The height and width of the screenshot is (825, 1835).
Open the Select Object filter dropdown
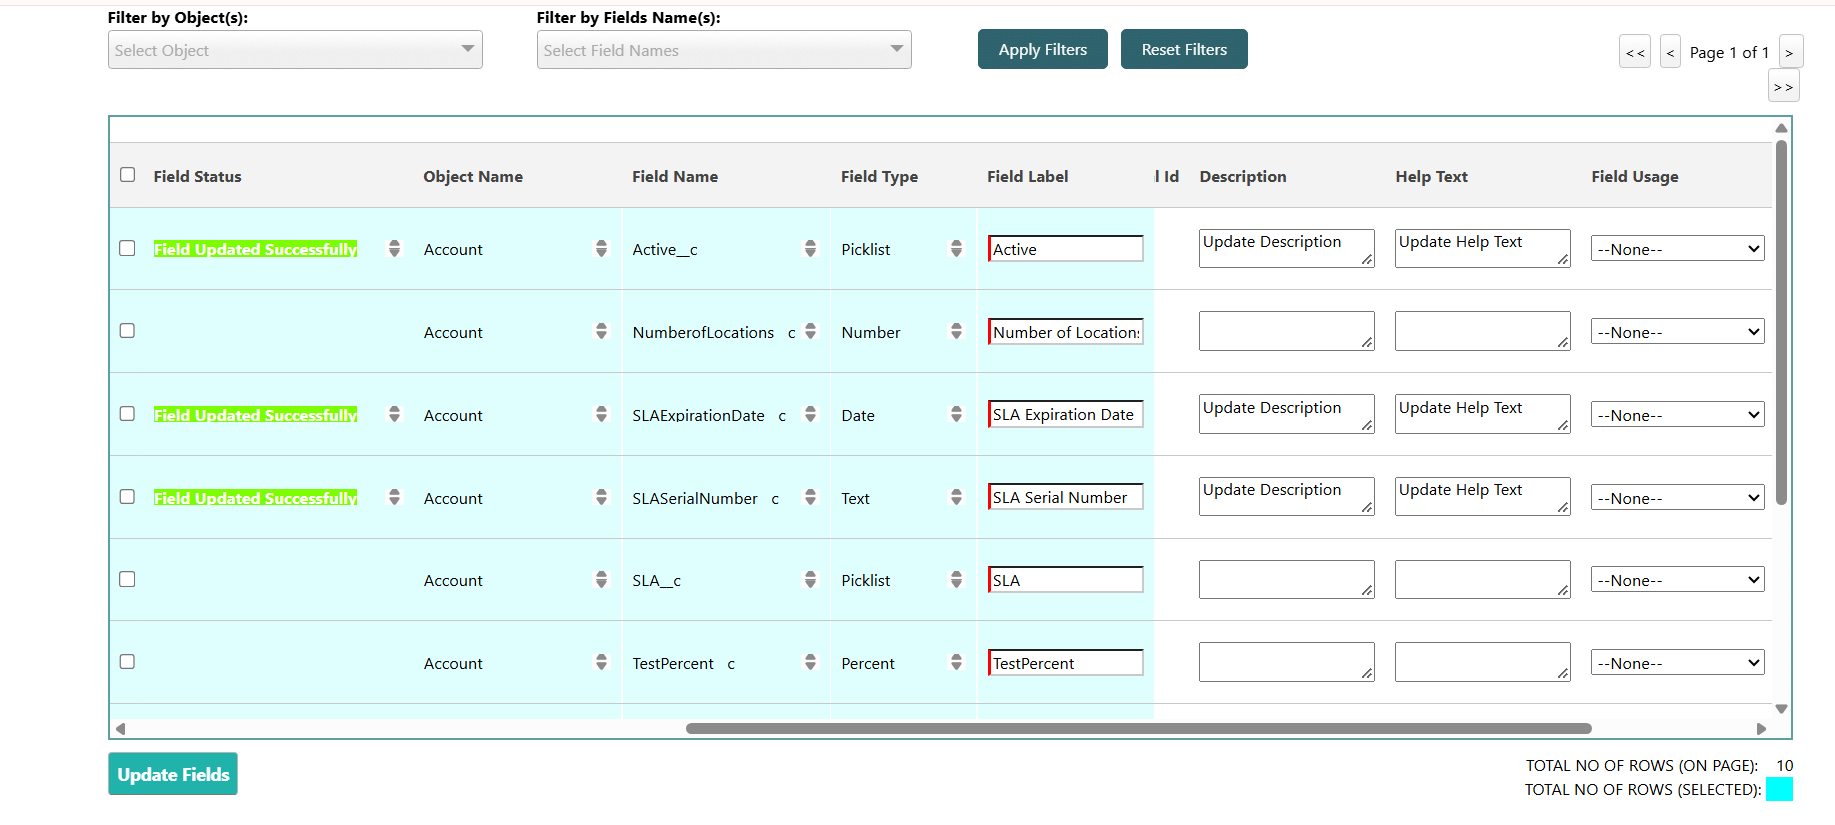(295, 50)
